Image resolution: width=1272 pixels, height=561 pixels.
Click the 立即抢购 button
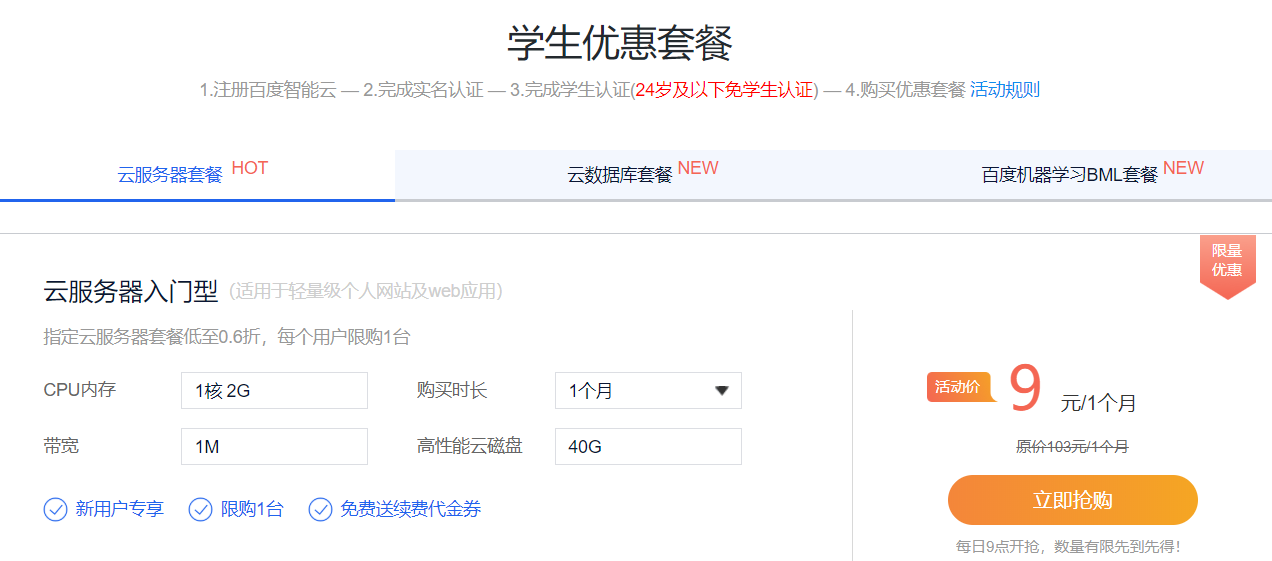point(1072,500)
